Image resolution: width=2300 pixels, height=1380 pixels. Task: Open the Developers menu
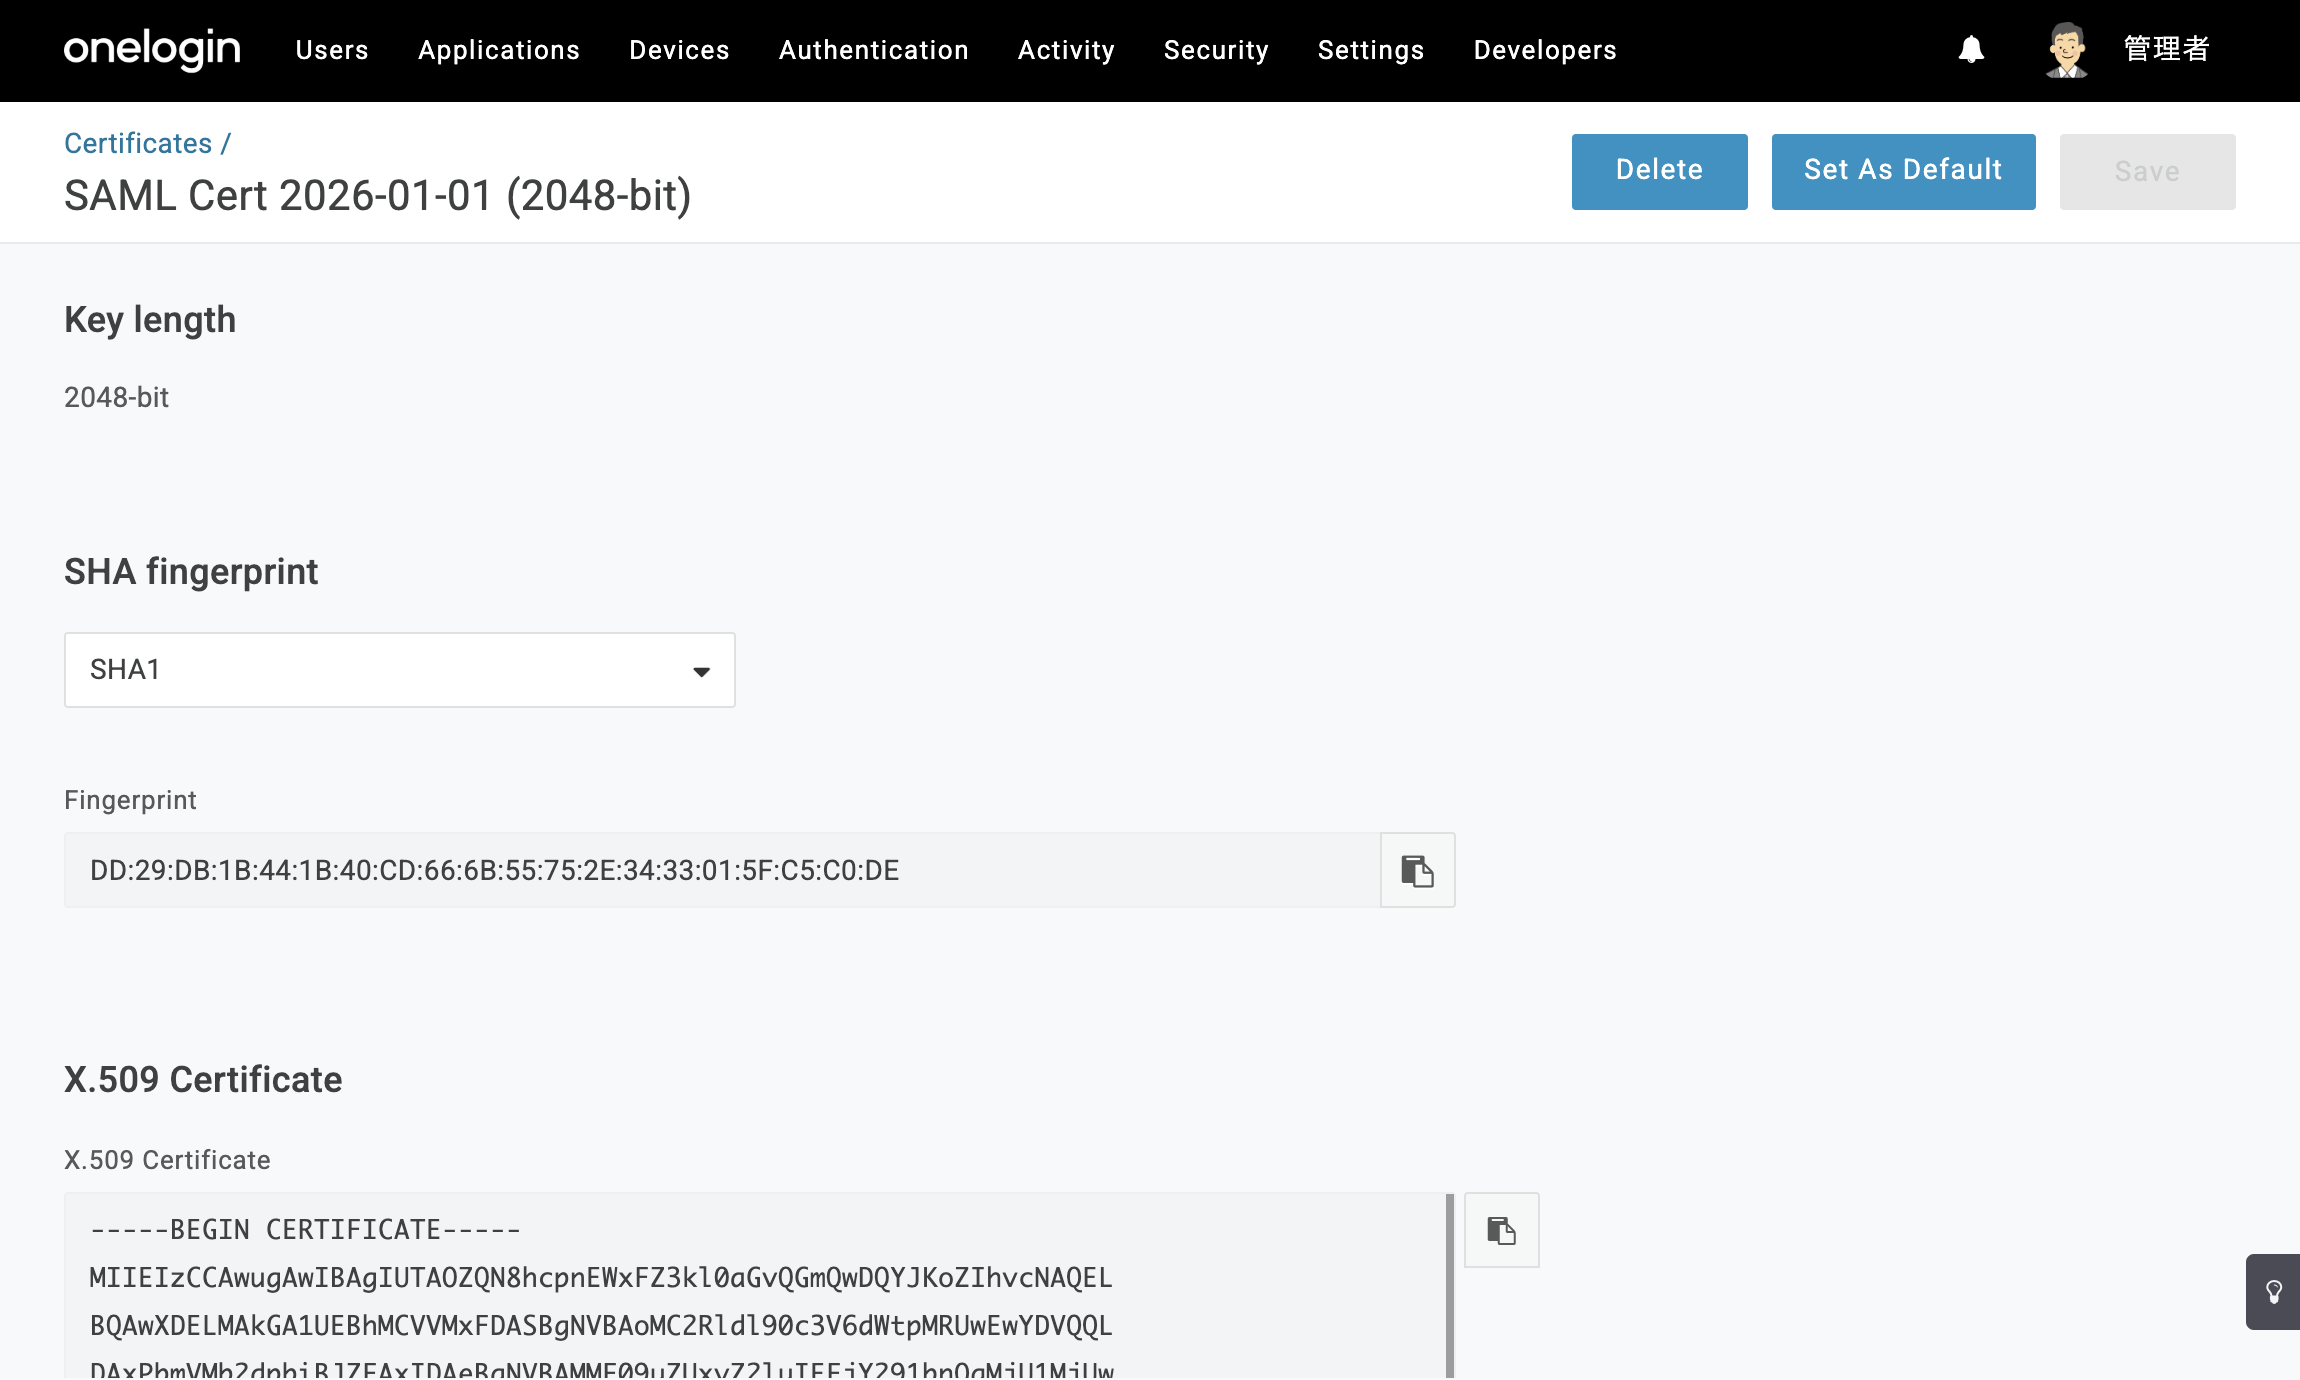point(1545,50)
